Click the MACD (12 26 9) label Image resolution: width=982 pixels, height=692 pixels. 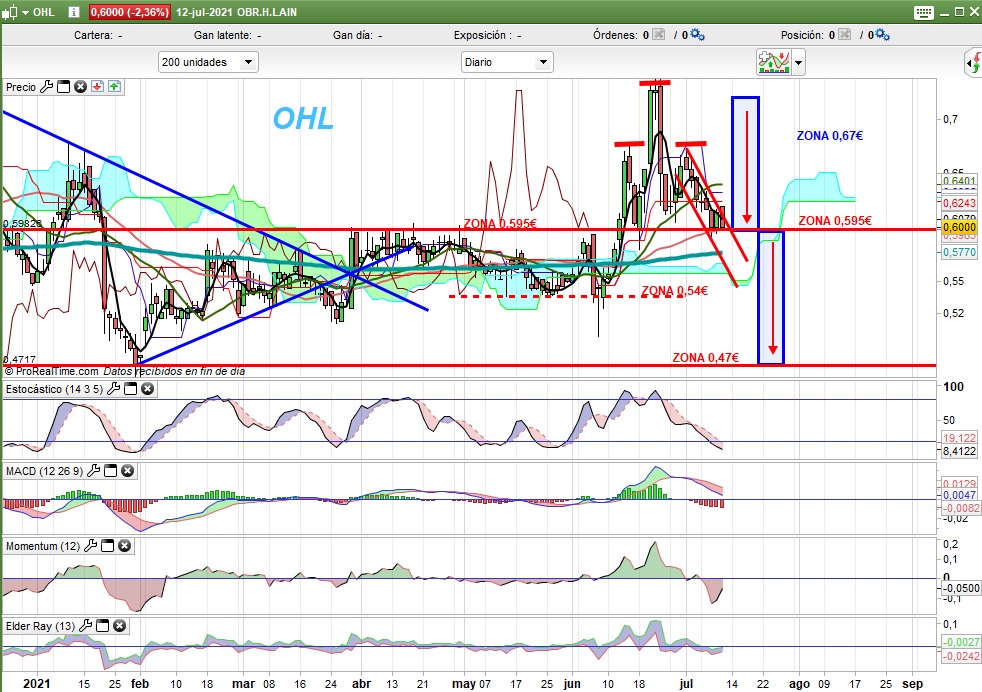tap(44, 471)
